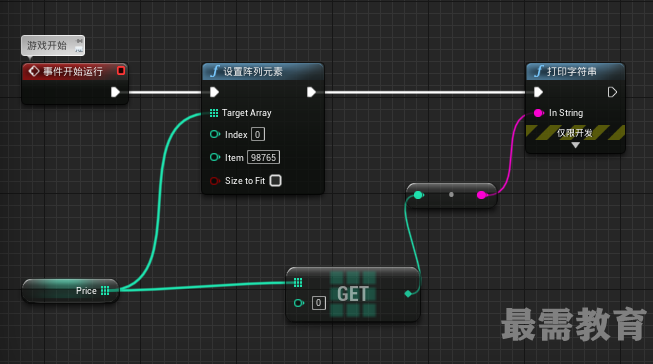The height and width of the screenshot is (364, 653).
Task: Click conversion node green integer input pin
Action: click(x=419, y=195)
